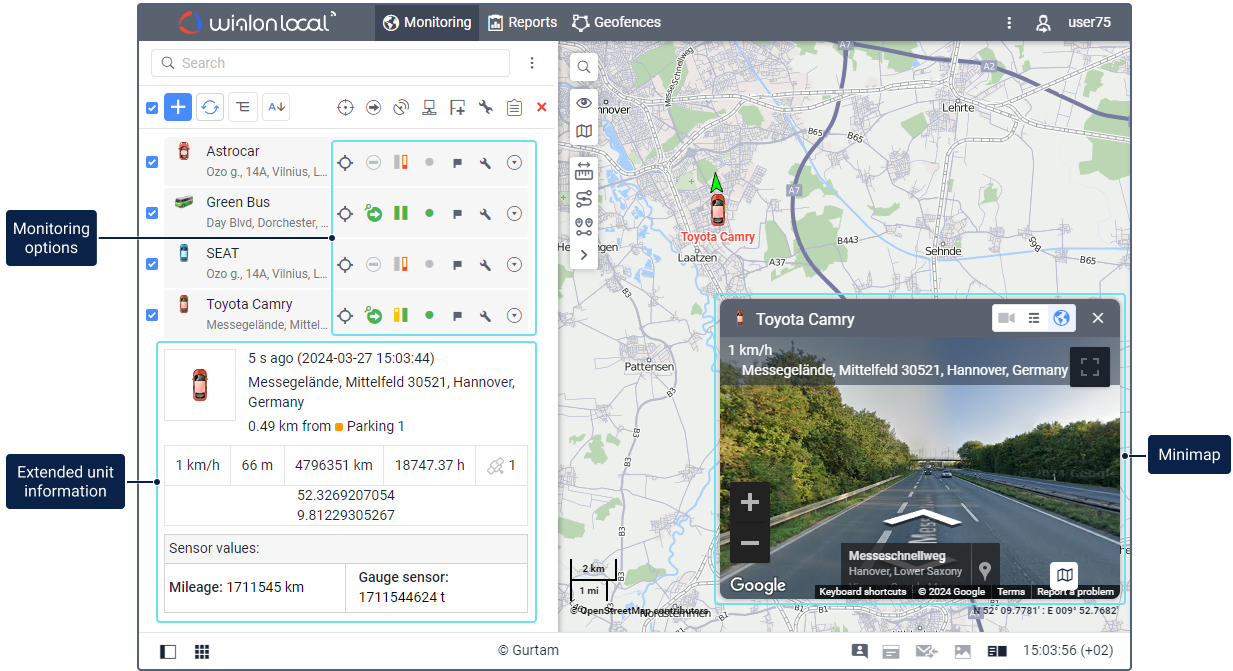1233x671 pixels.
Task: Move forward with street view arrow
Action: (922, 517)
